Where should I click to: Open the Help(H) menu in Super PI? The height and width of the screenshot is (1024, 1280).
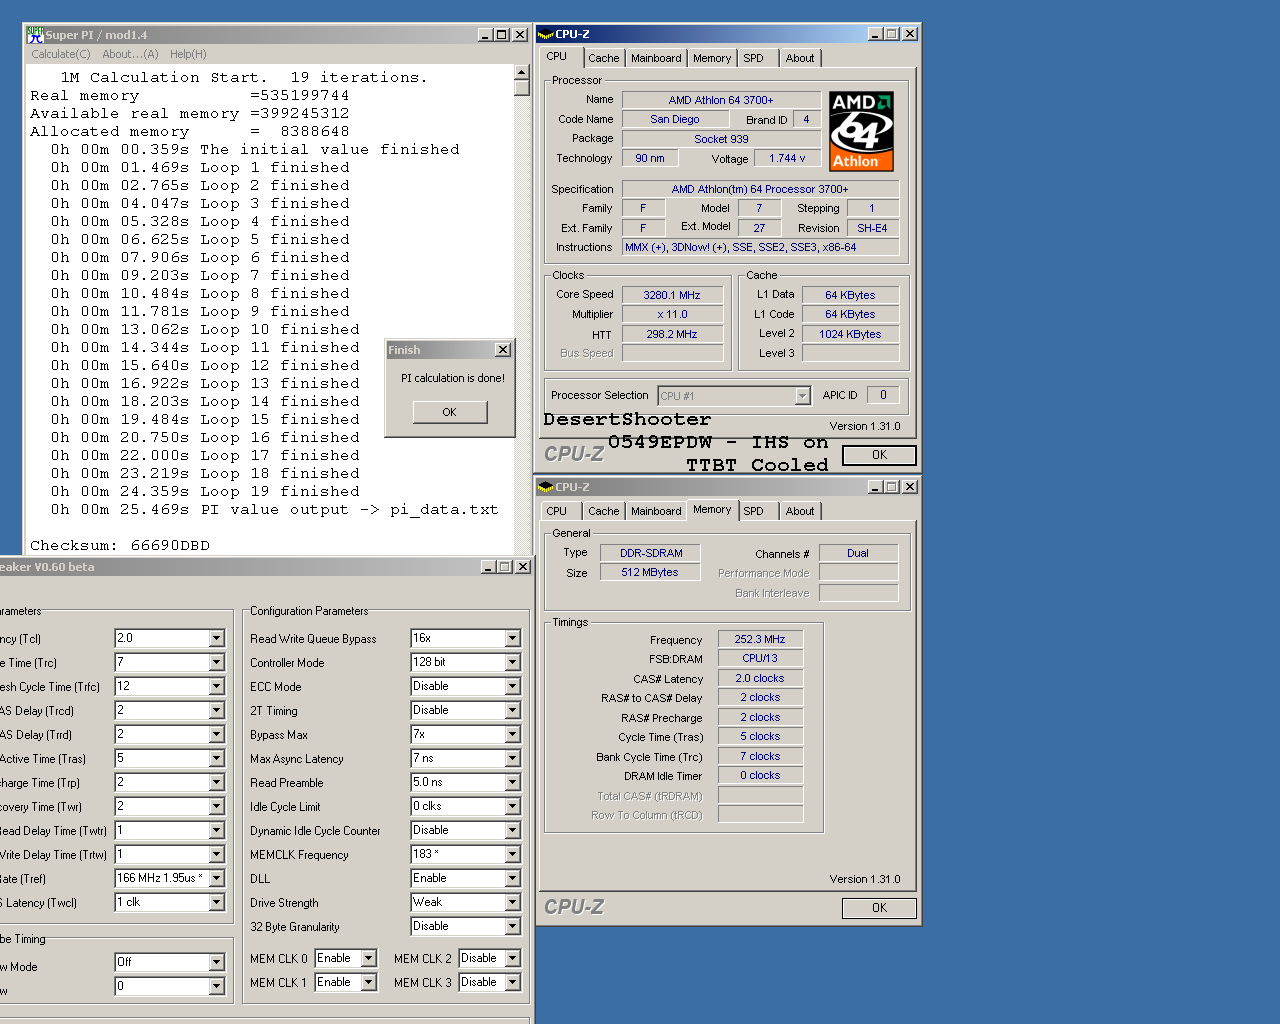[188, 54]
